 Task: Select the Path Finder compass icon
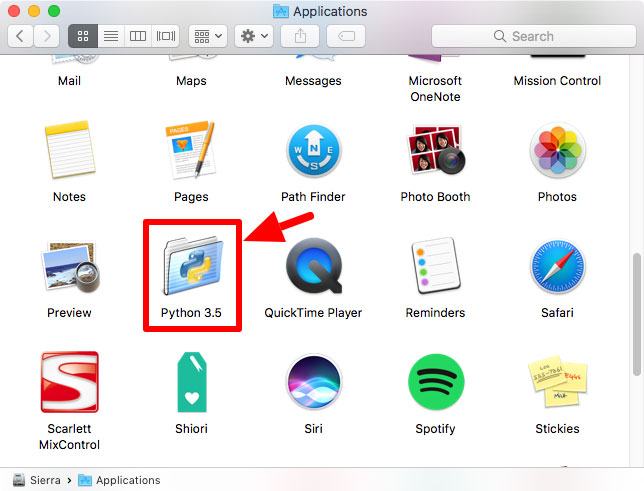point(314,151)
